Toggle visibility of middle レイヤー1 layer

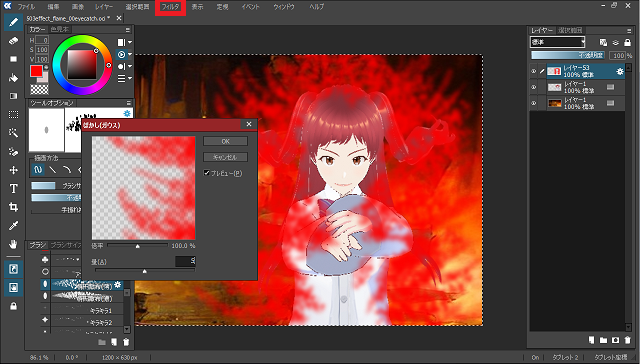[x=533, y=87]
